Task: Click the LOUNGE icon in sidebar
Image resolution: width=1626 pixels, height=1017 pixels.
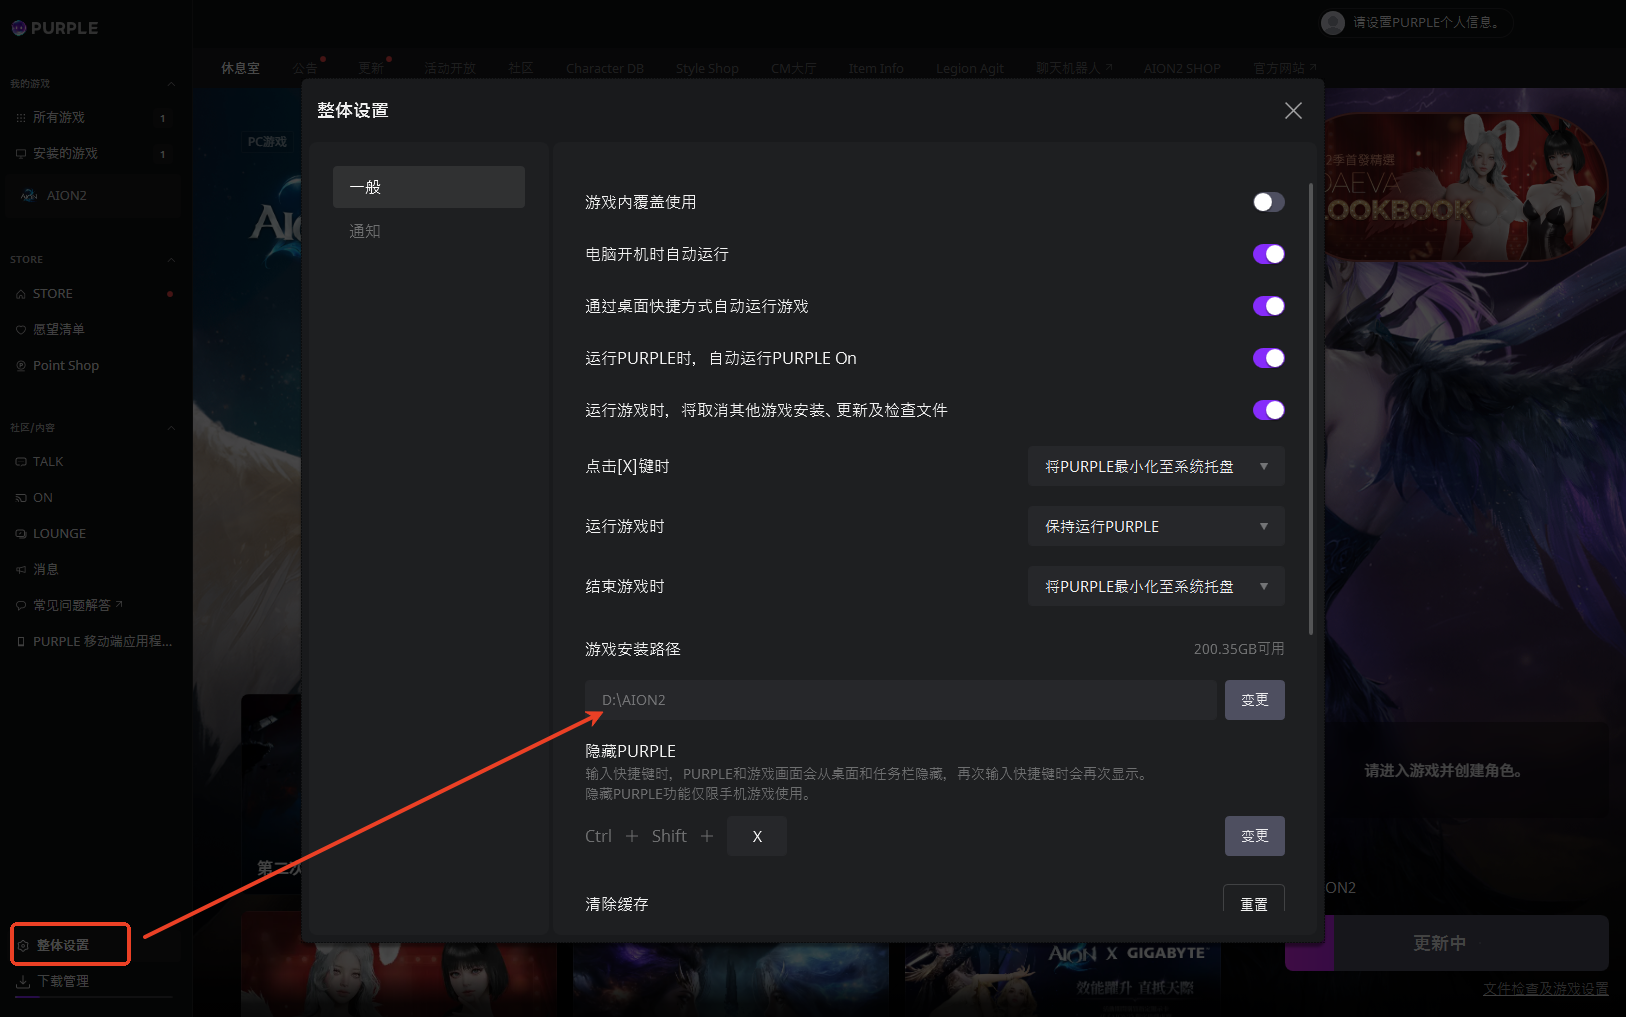Action: pyautogui.click(x=21, y=534)
